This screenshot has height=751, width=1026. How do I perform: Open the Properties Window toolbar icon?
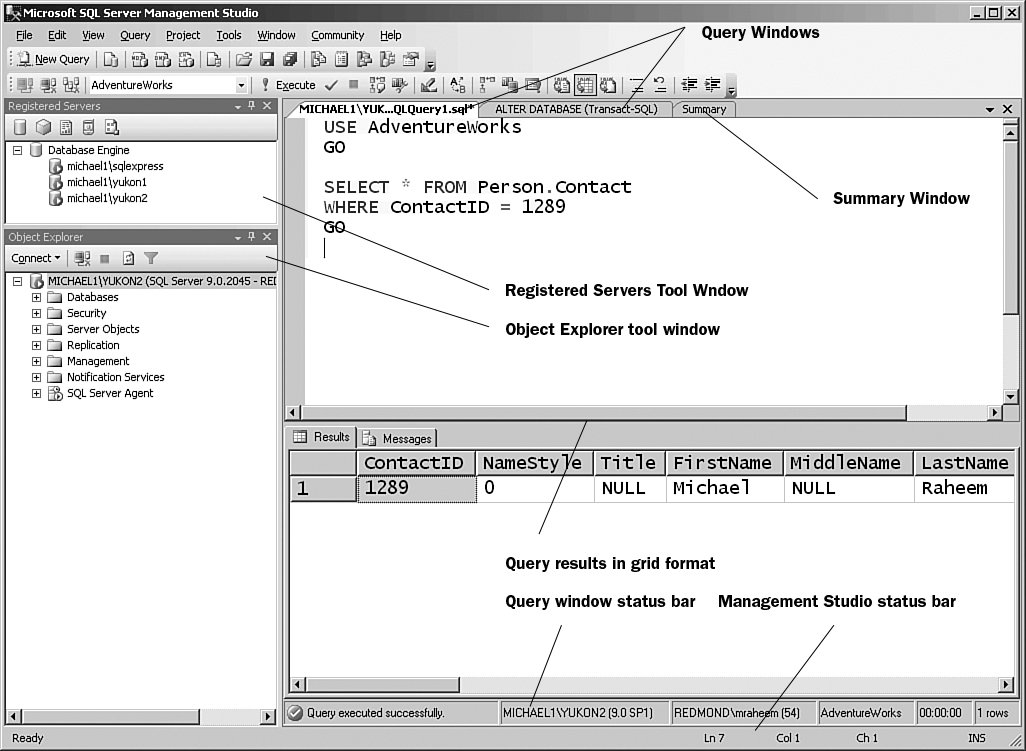click(x=411, y=60)
